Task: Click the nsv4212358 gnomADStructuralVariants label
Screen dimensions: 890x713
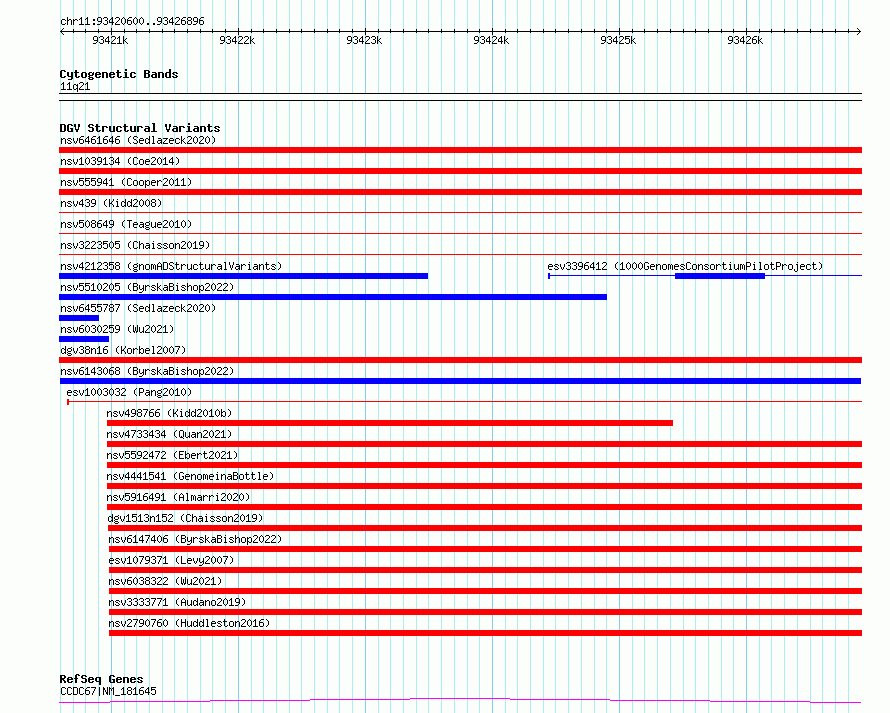Action: click(x=171, y=266)
